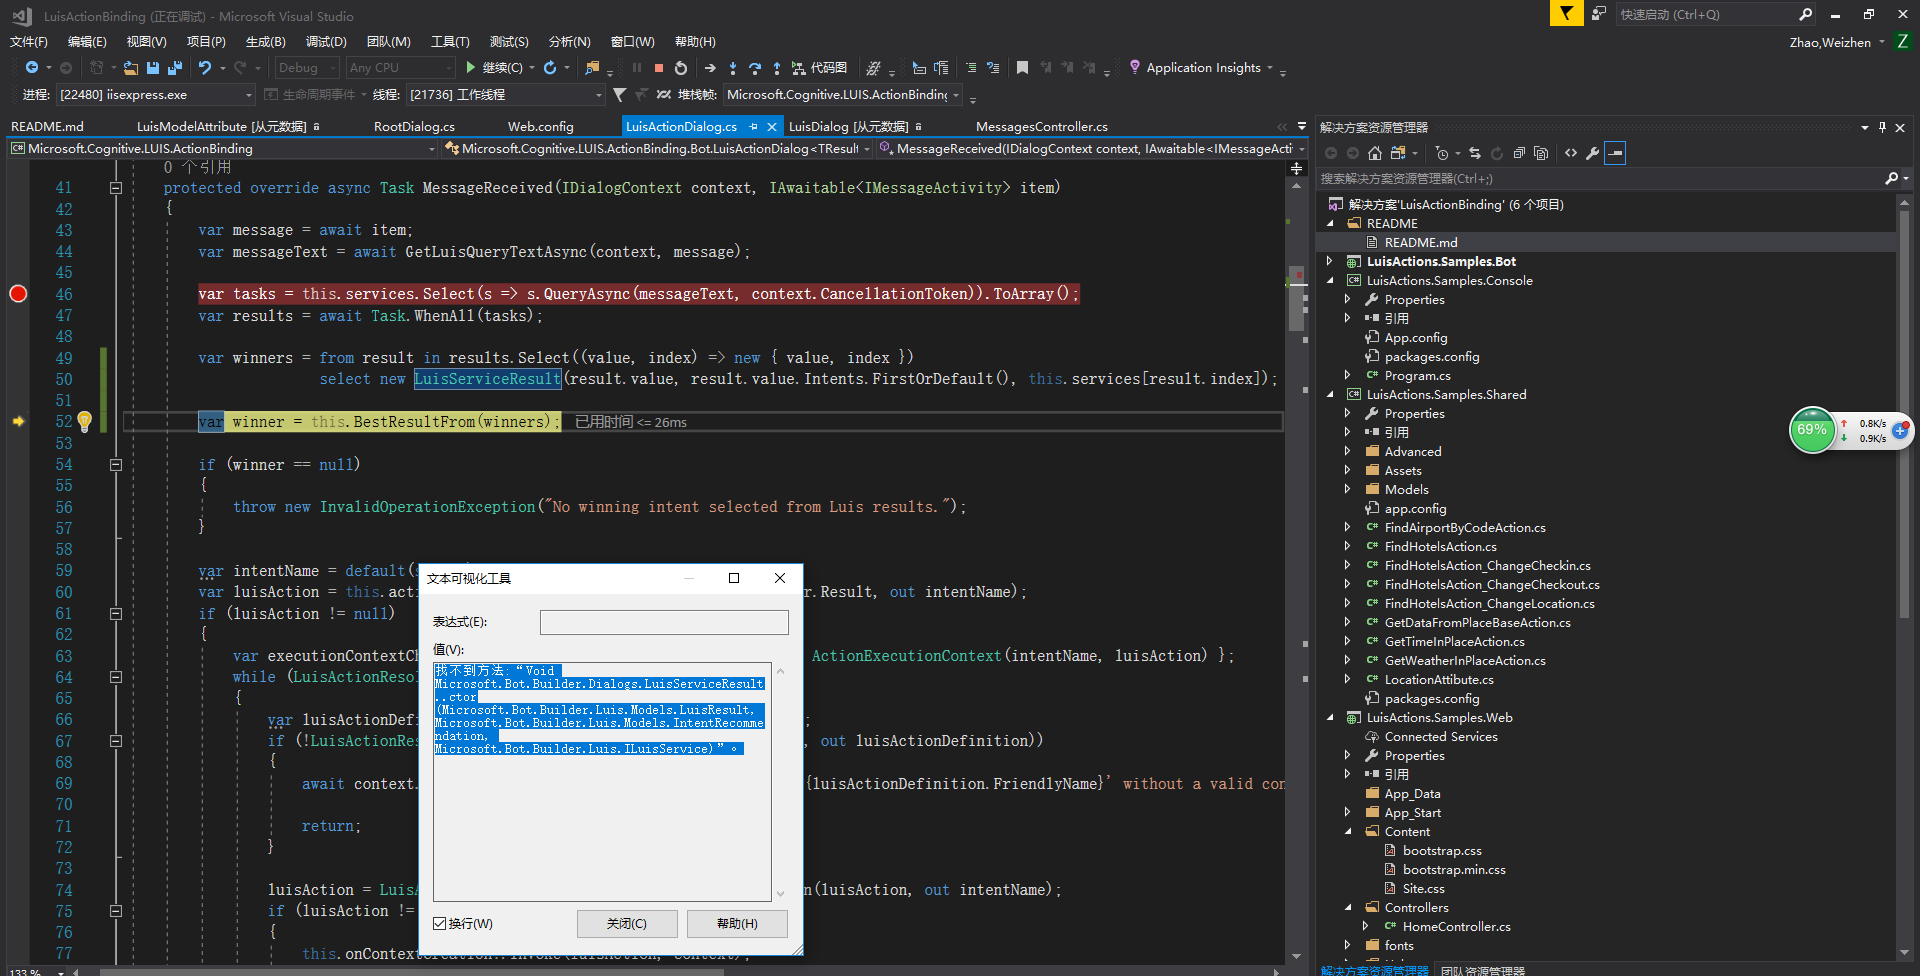Screen dimensions: 1920x976
Task: Open the 生成(B) menu
Action: 266,42
